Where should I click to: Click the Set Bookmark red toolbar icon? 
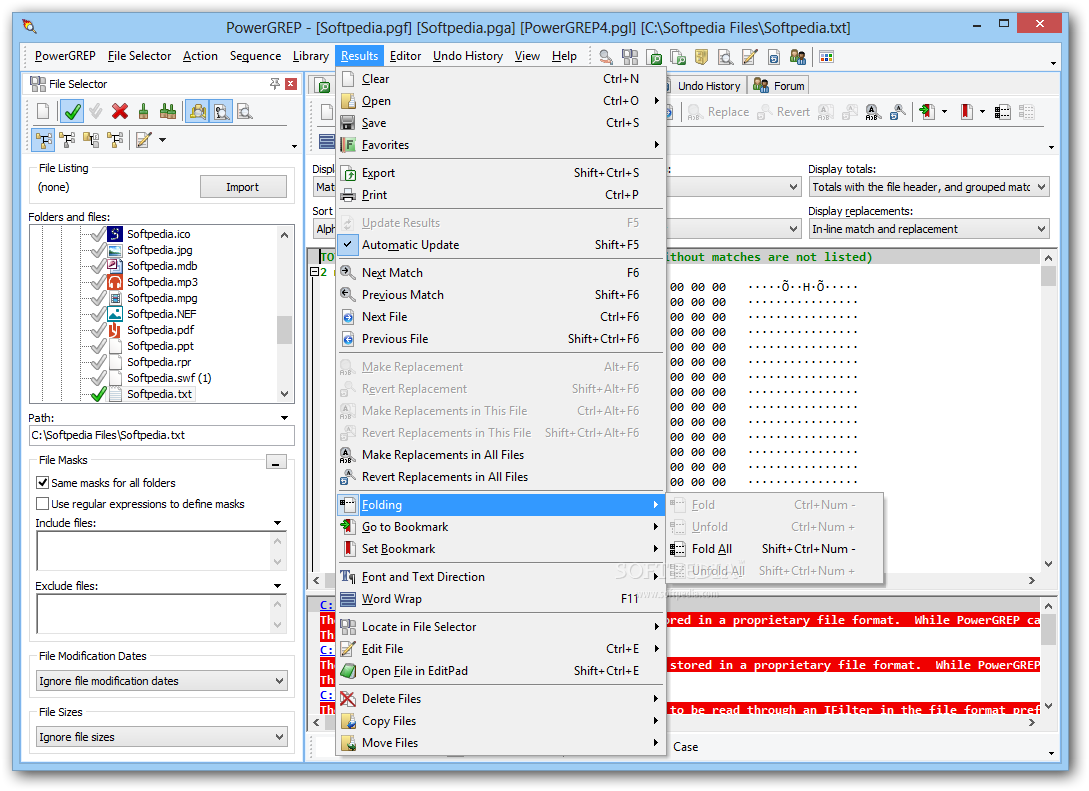(966, 112)
